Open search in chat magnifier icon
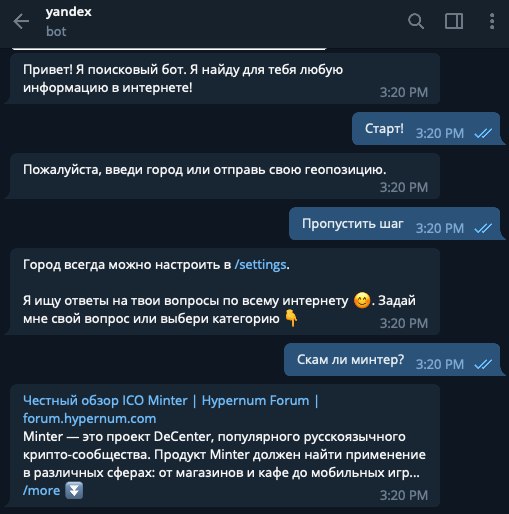This screenshot has height=514, width=509. click(x=416, y=21)
